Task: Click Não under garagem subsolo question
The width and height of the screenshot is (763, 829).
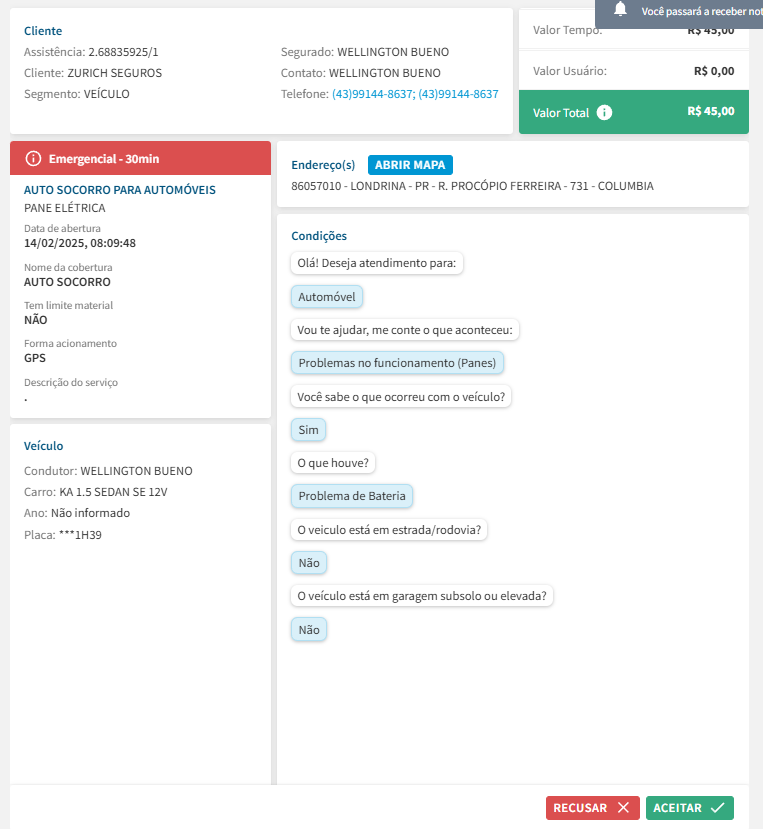Action: coord(309,630)
